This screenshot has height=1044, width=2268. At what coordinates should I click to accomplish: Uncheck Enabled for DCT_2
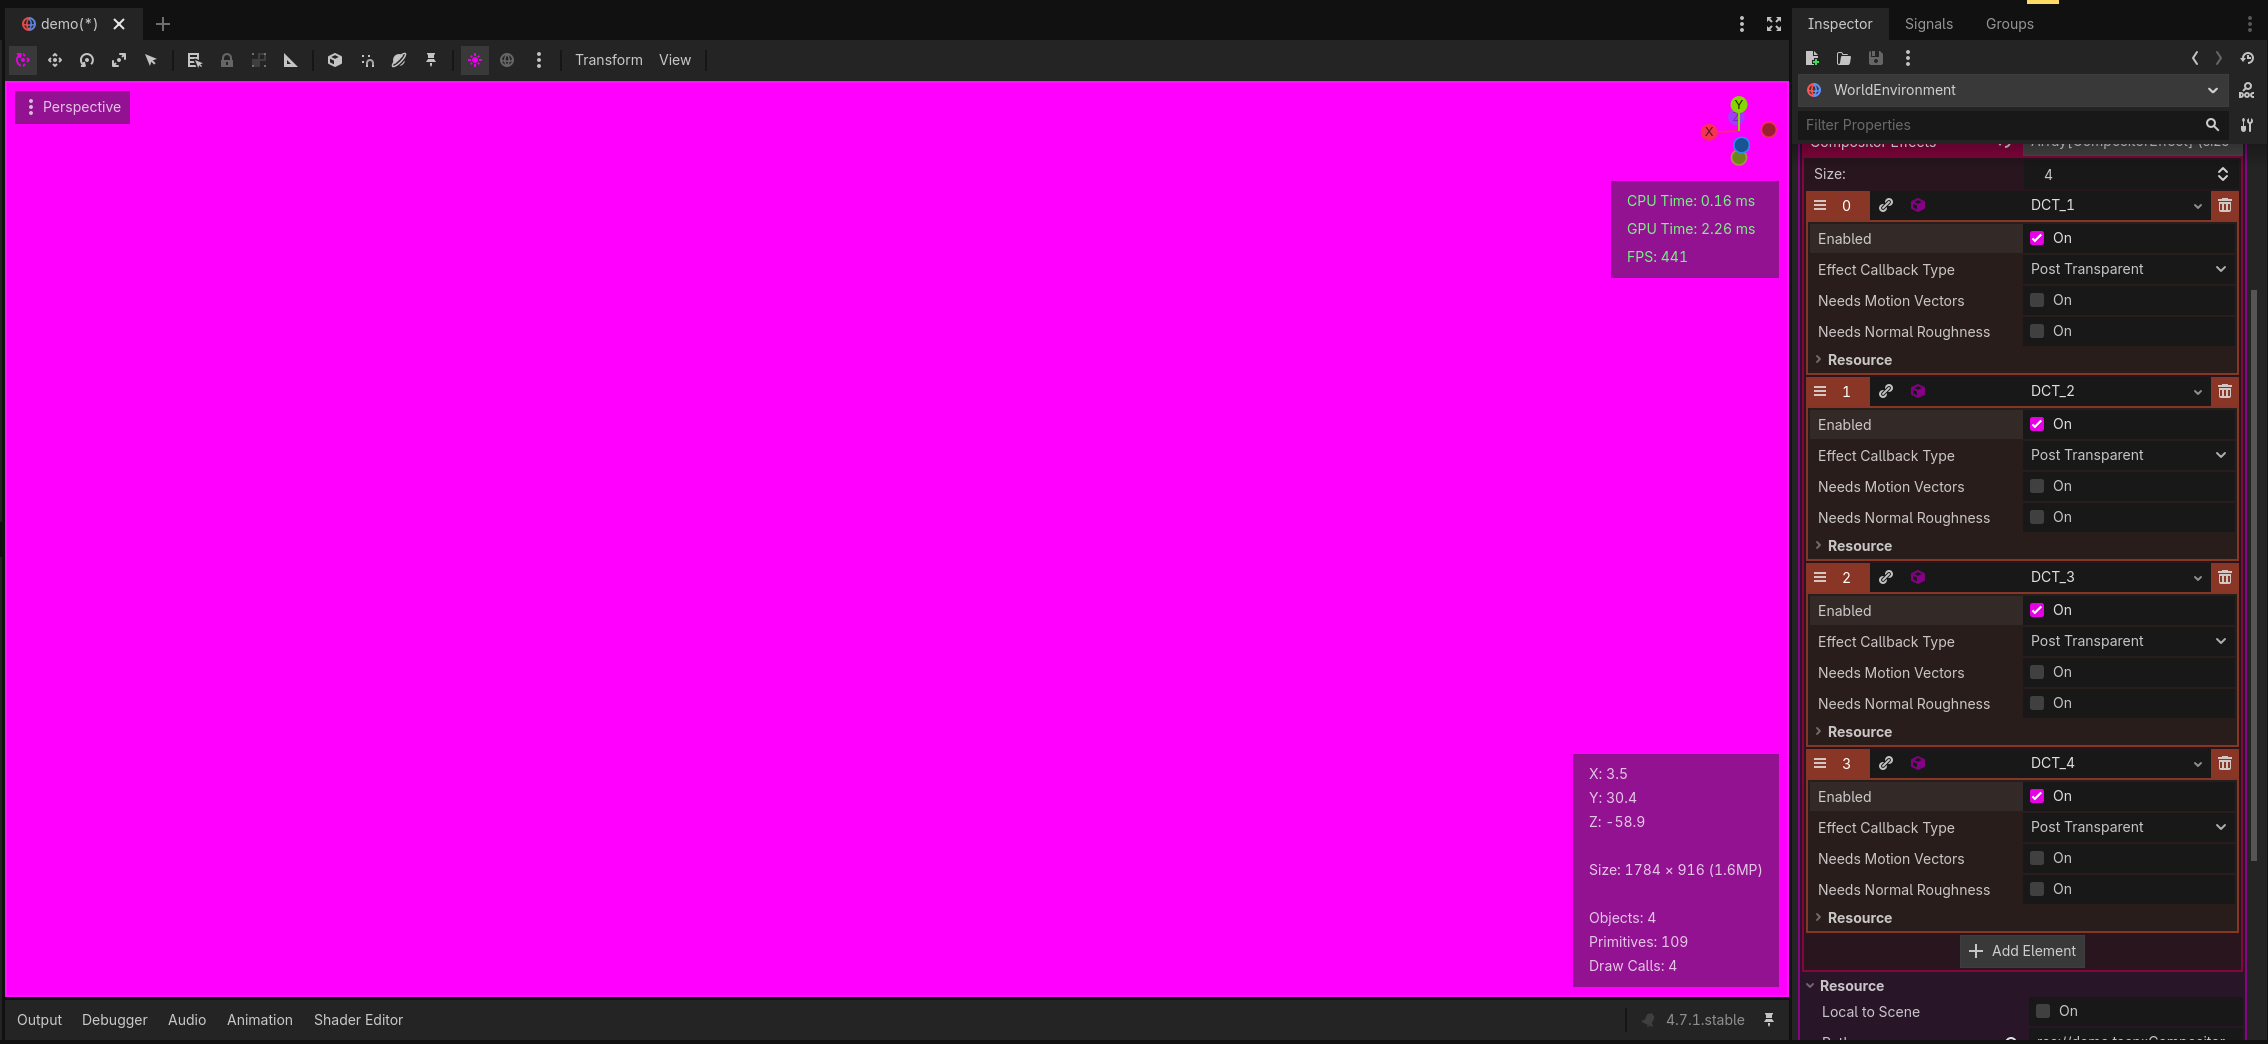tap(2037, 424)
